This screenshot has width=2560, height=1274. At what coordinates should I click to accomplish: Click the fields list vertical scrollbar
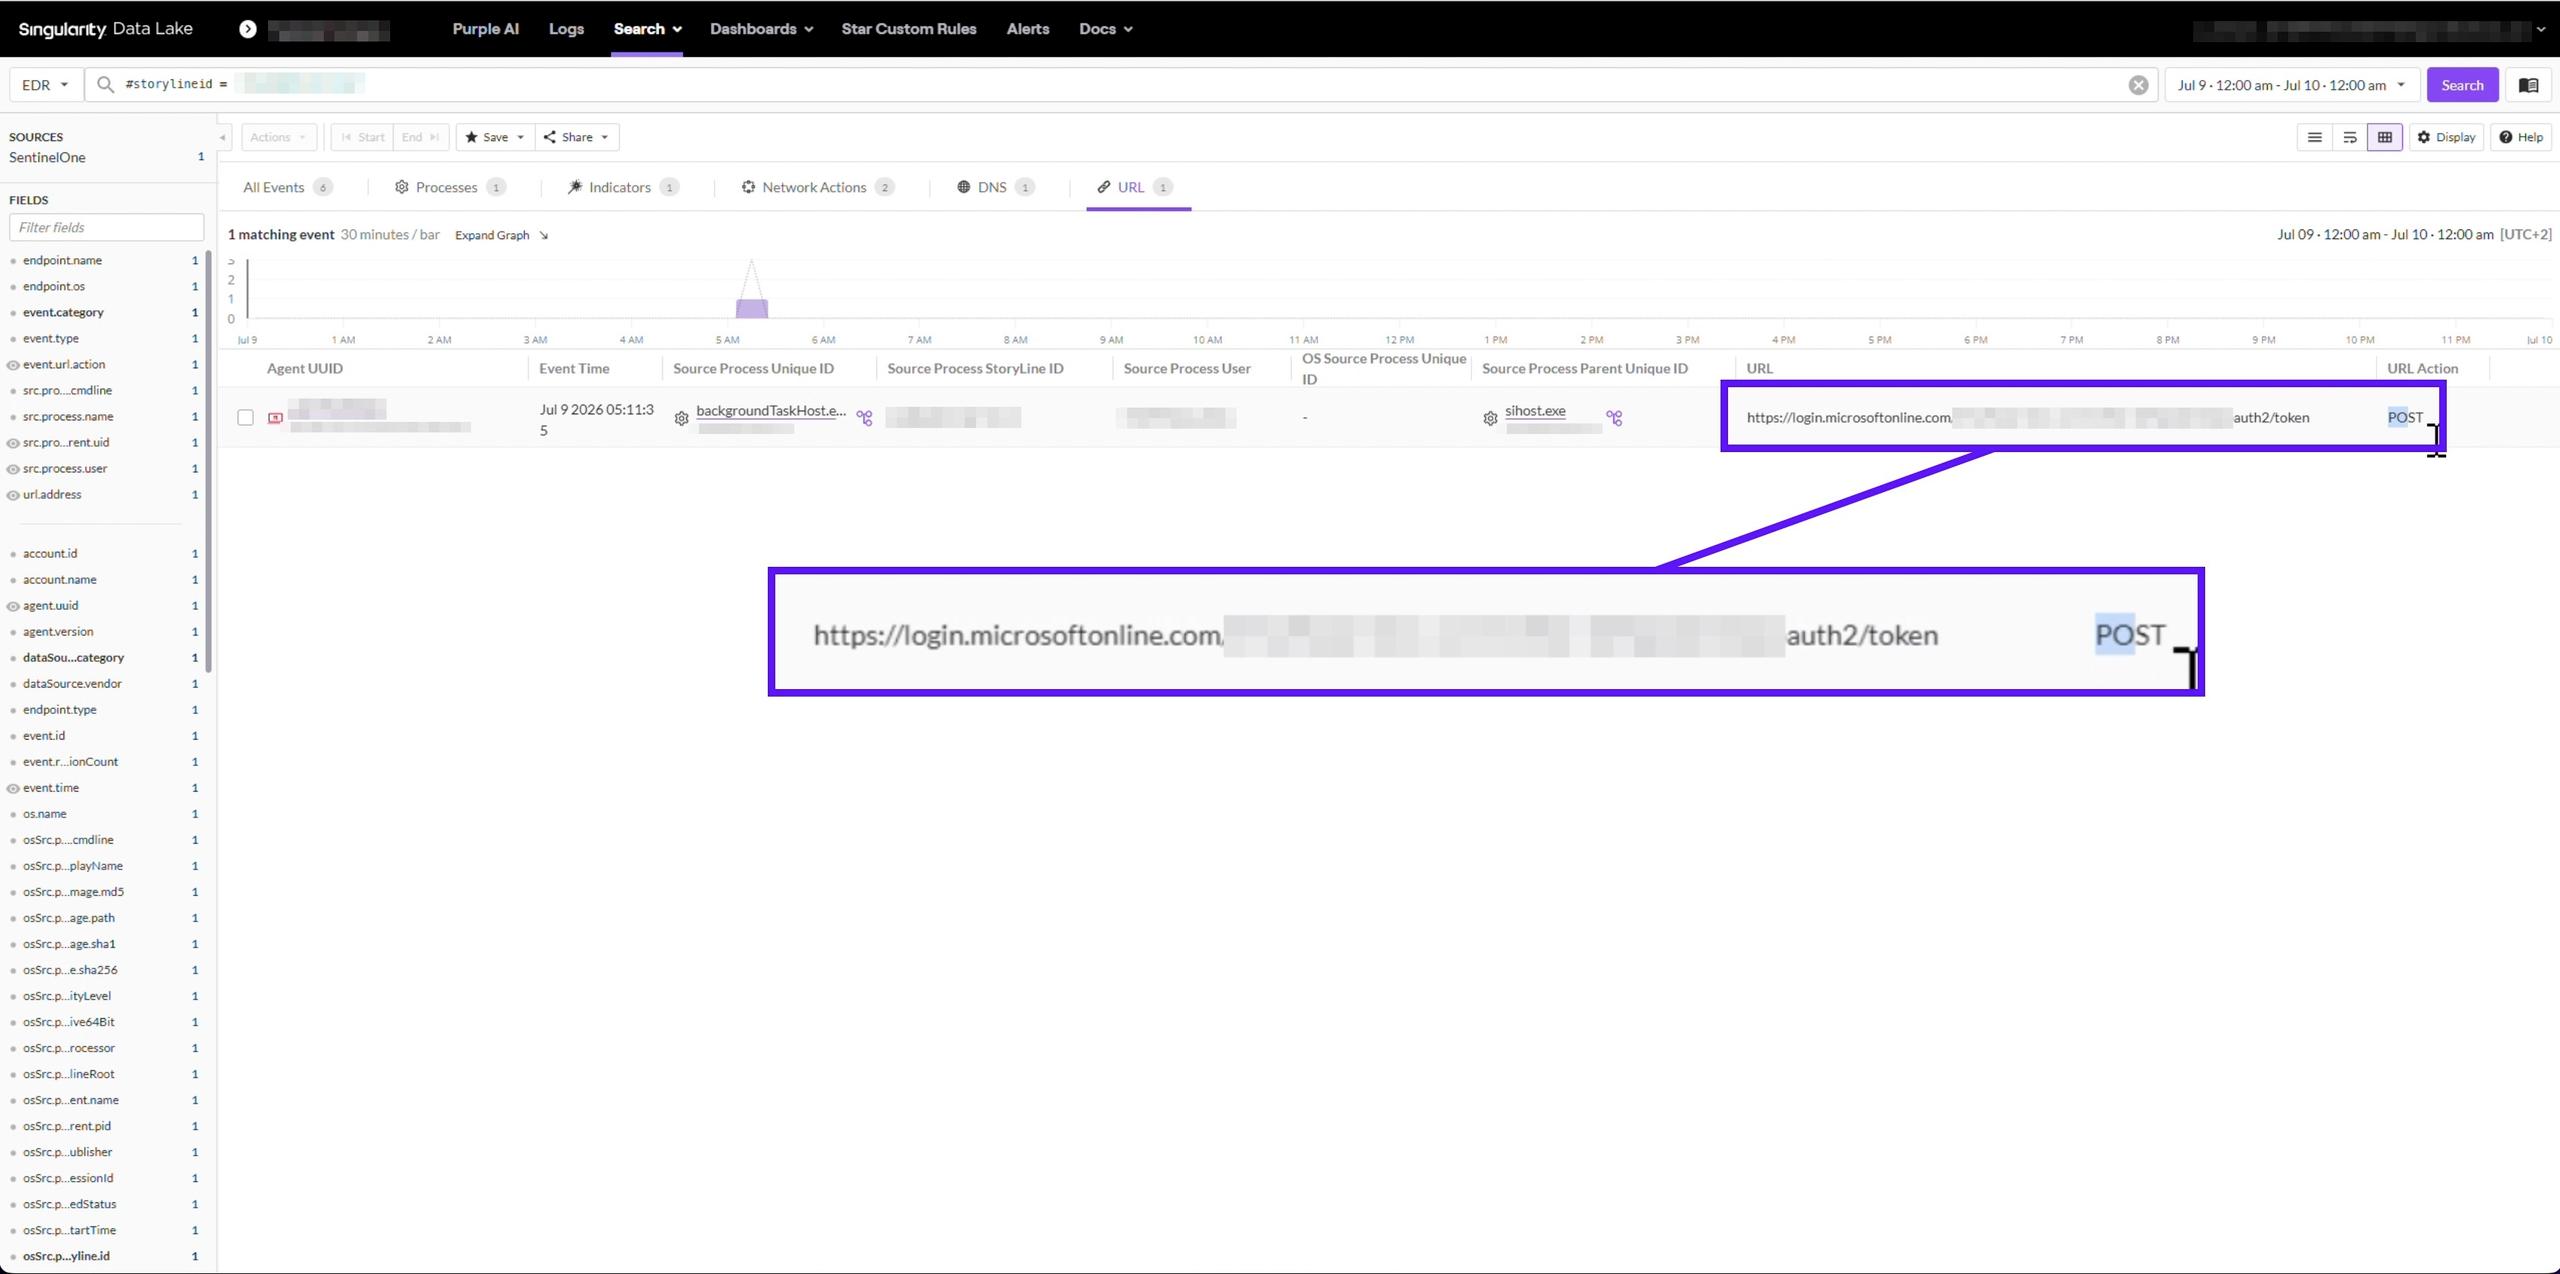(x=209, y=460)
